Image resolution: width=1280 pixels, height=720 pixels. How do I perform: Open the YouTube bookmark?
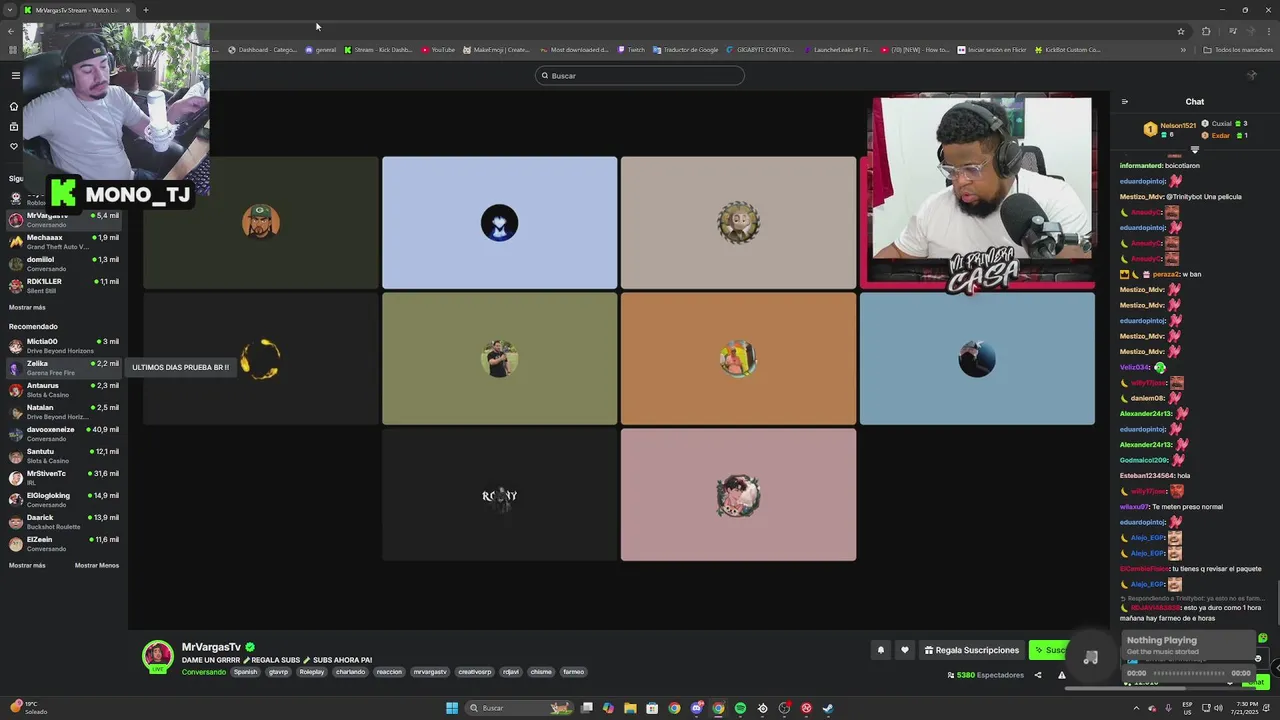pyautogui.click(x=438, y=49)
